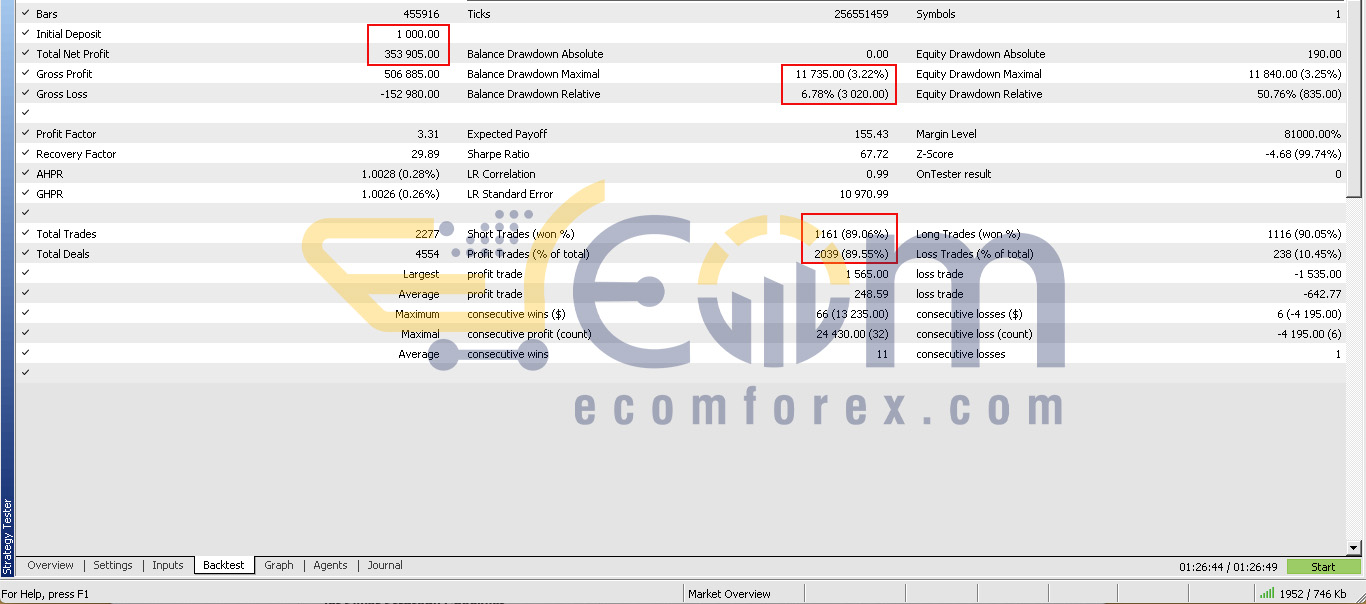The height and width of the screenshot is (604, 1366).
Task: Click the checkmark on the Largest row
Action: 25,274
